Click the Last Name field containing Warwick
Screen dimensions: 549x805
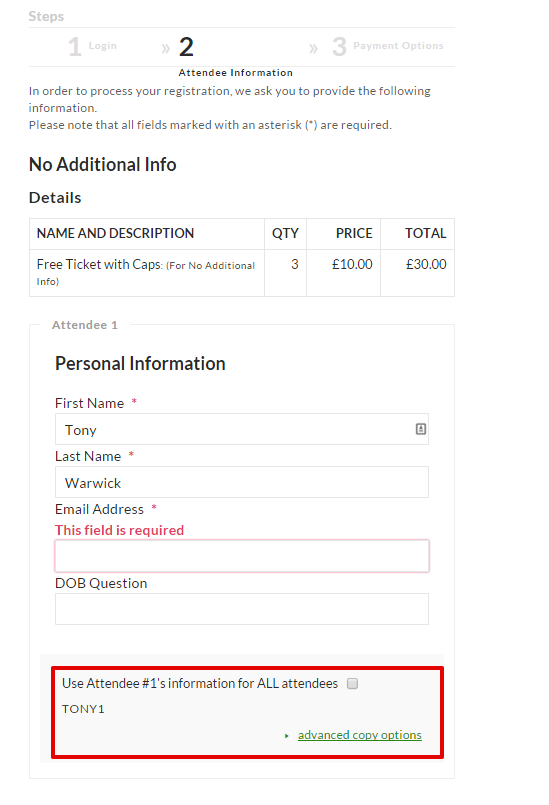tap(242, 482)
